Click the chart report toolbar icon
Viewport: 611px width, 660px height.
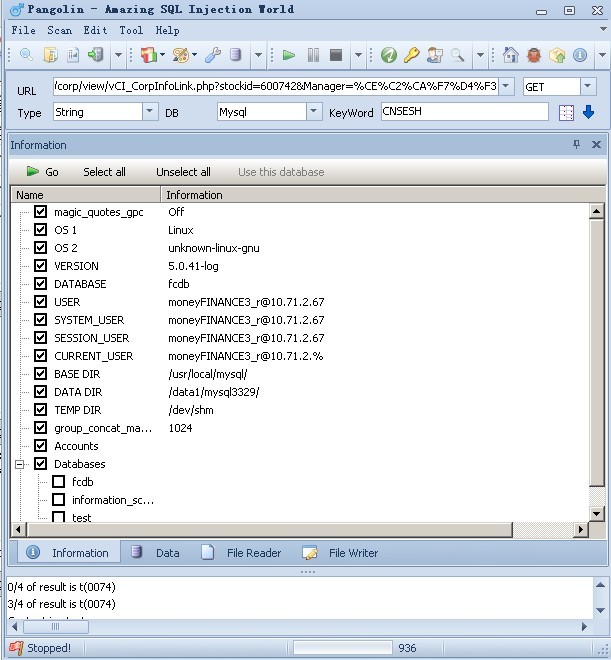(73, 55)
